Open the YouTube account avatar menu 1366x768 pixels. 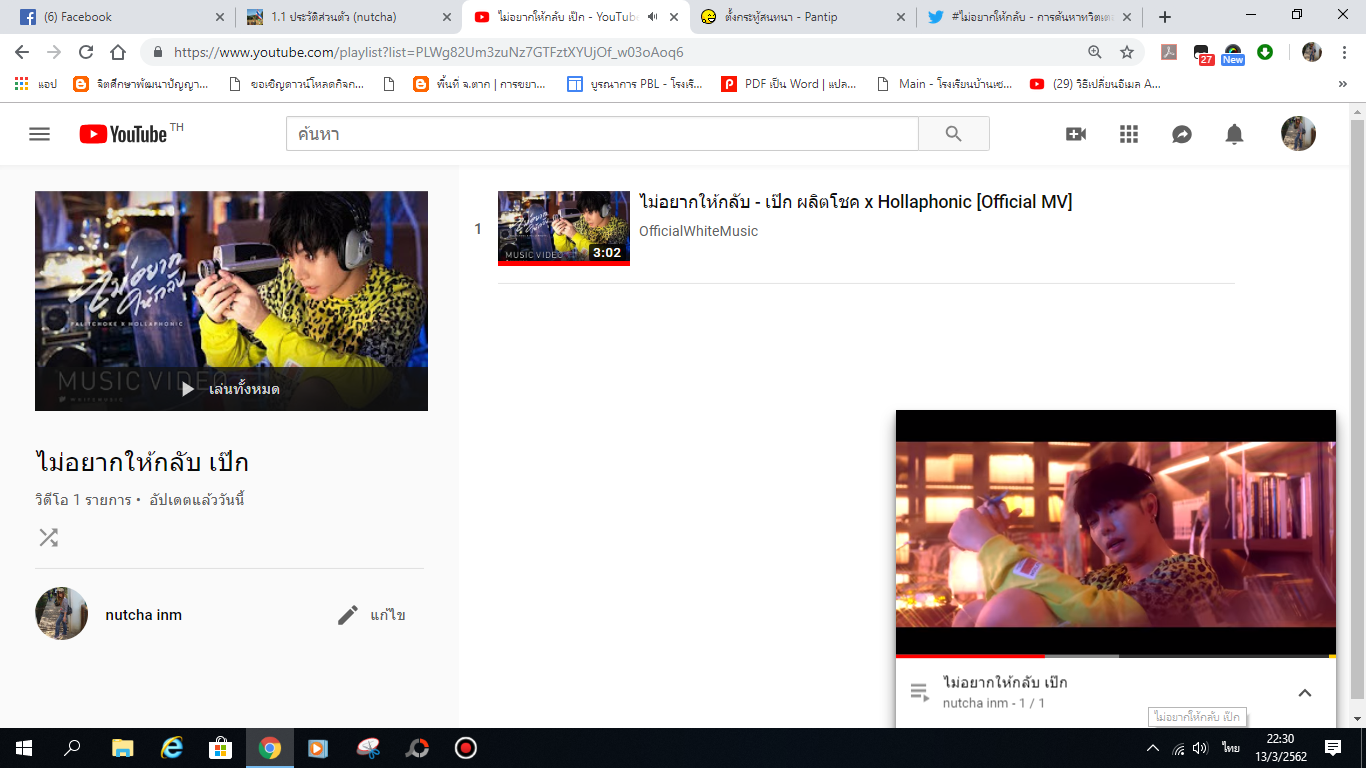(x=1298, y=134)
